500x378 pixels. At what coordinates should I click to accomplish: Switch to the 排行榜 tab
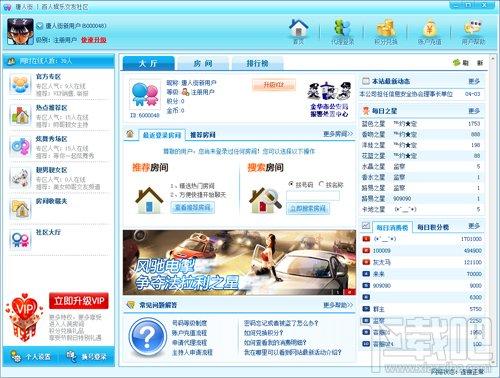coord(257,63)
